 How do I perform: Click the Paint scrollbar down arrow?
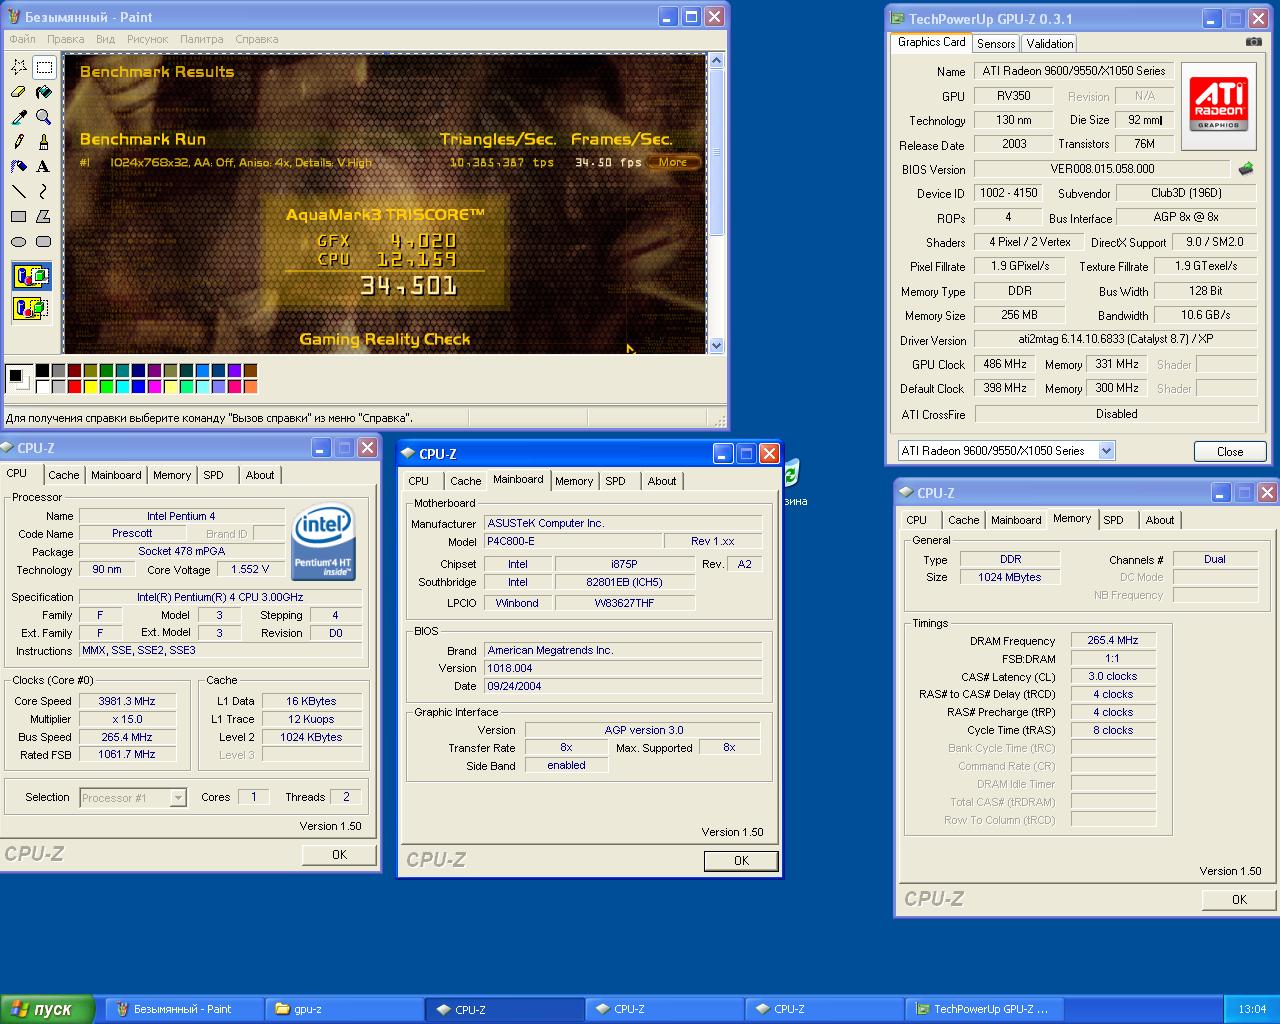tap(716, 345)
